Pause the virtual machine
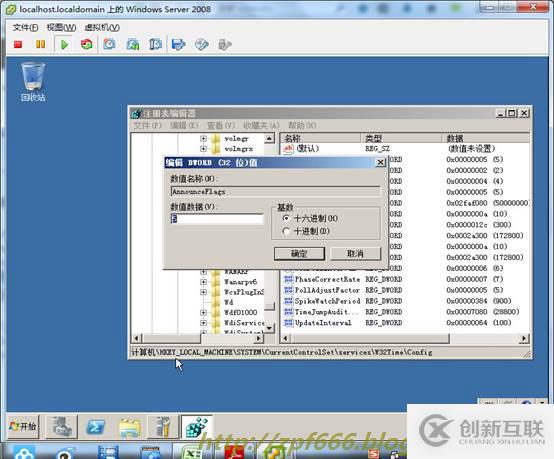 pos(40,44)
